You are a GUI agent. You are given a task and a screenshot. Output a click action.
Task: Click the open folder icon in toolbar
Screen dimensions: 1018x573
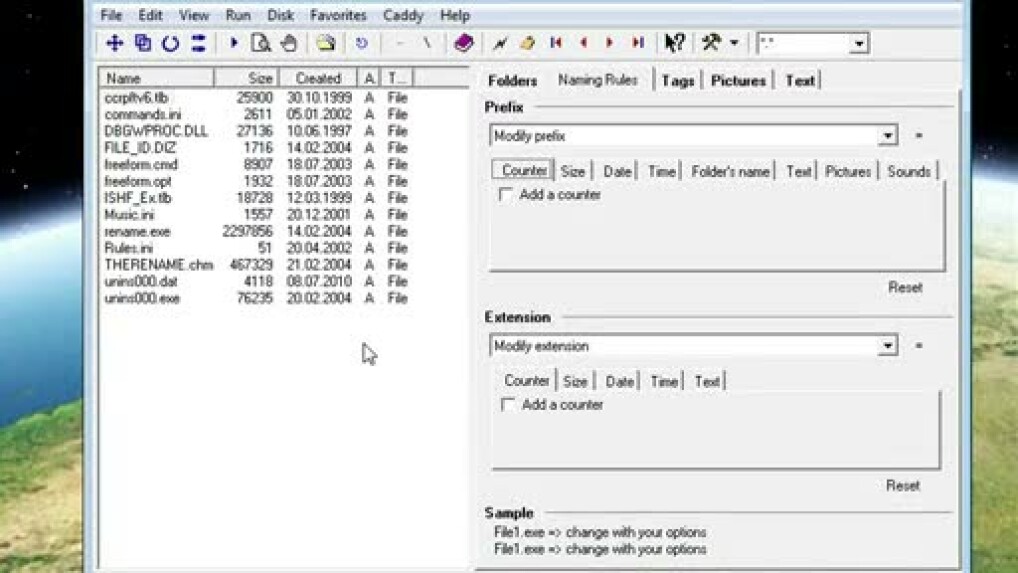pos(325,43)
